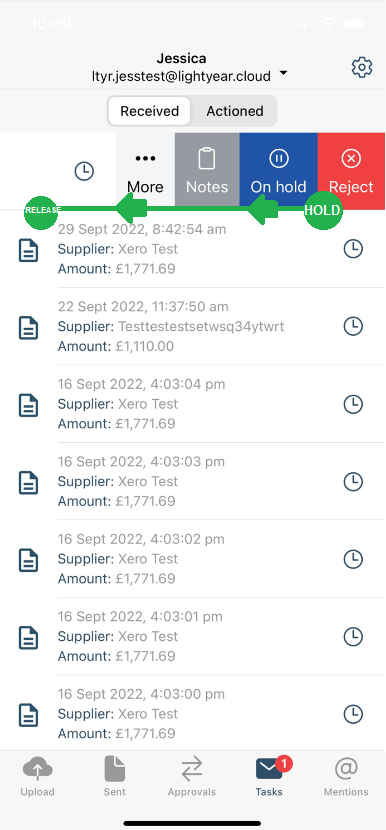The width and height of the screenshot is (386, 830).
Task: Tap clock icon on the £1,110.00 row
Action: 353,327
